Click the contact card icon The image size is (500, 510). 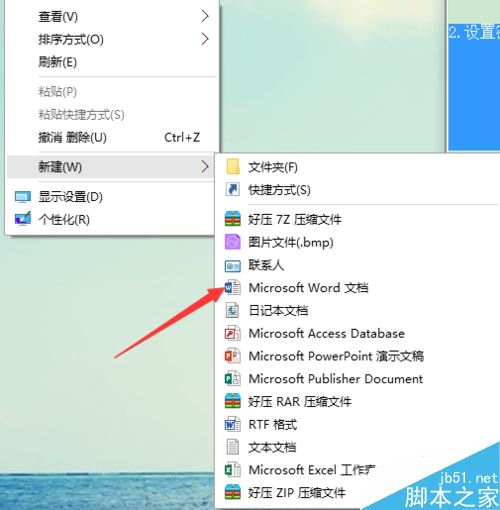pyautogui.click(x=233, y=266)
